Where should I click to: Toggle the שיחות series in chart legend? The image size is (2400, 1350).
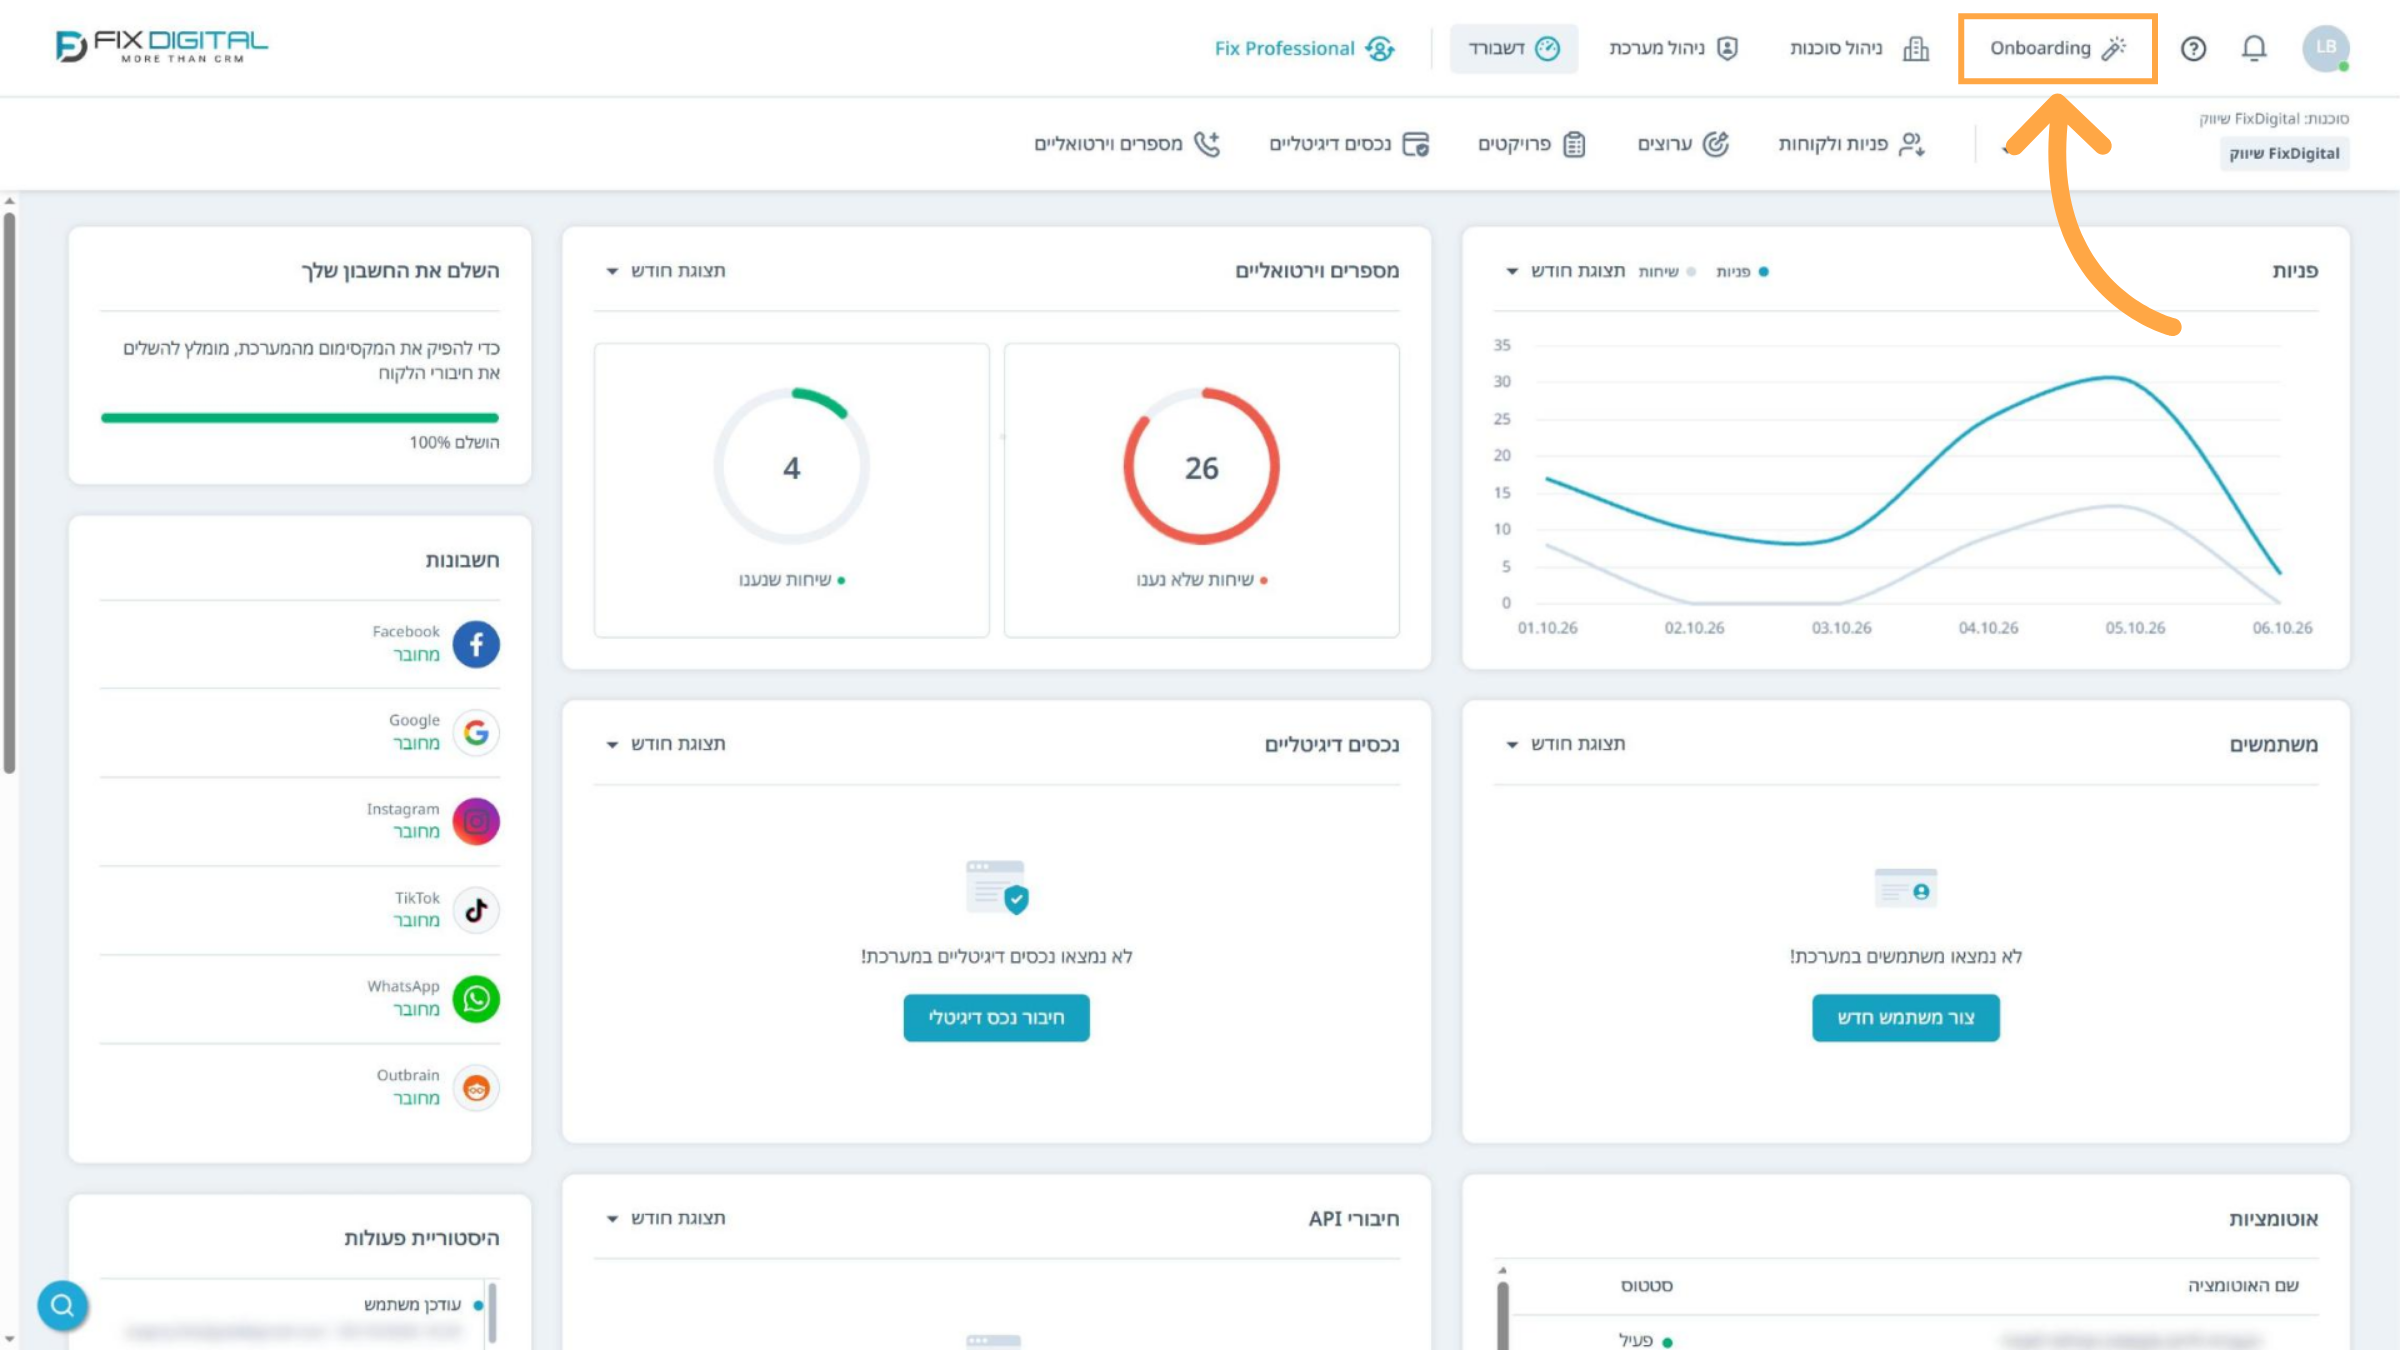[x=1667, y=271]
